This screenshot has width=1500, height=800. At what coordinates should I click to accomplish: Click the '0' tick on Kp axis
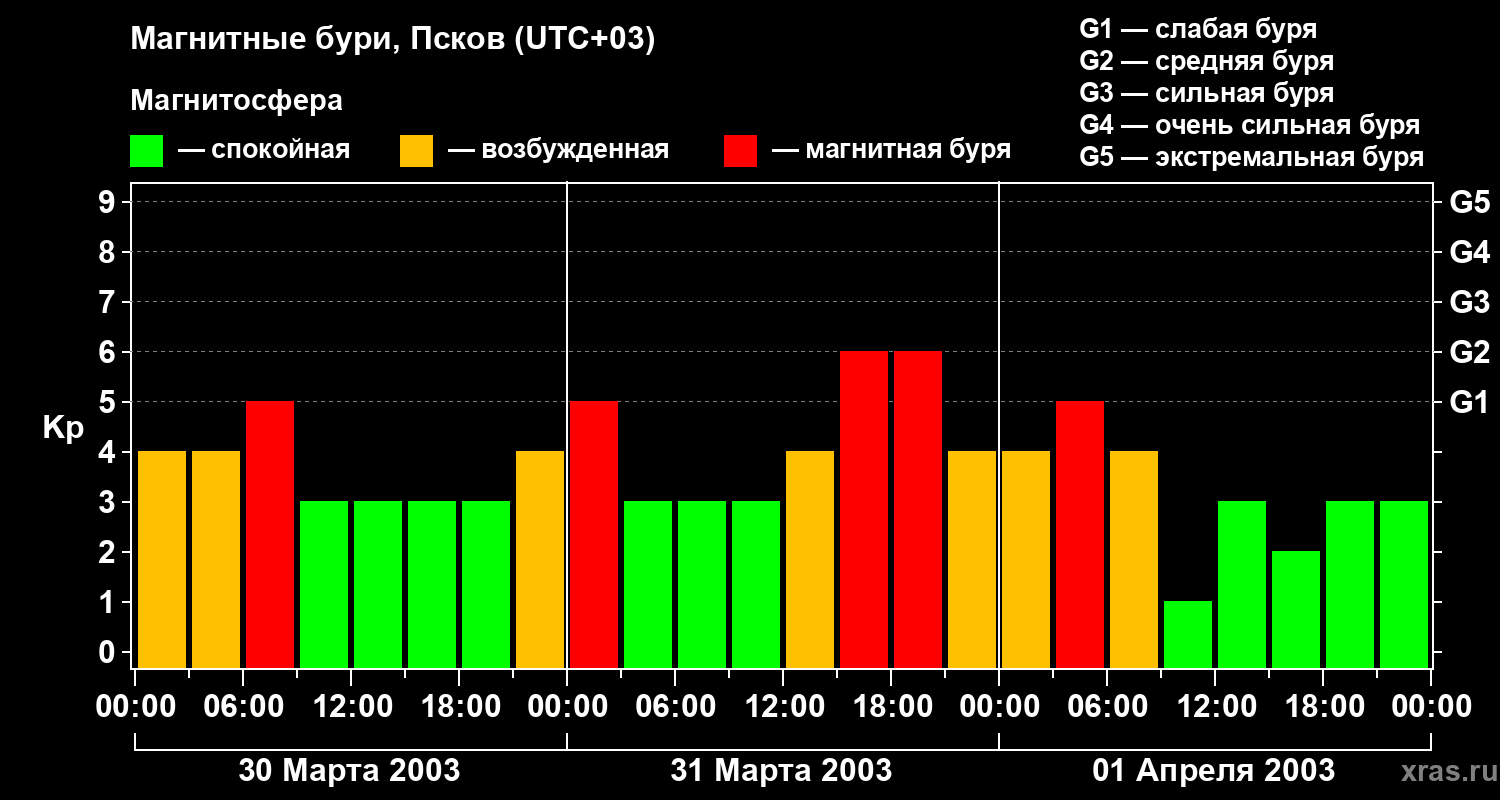(109, 653)
